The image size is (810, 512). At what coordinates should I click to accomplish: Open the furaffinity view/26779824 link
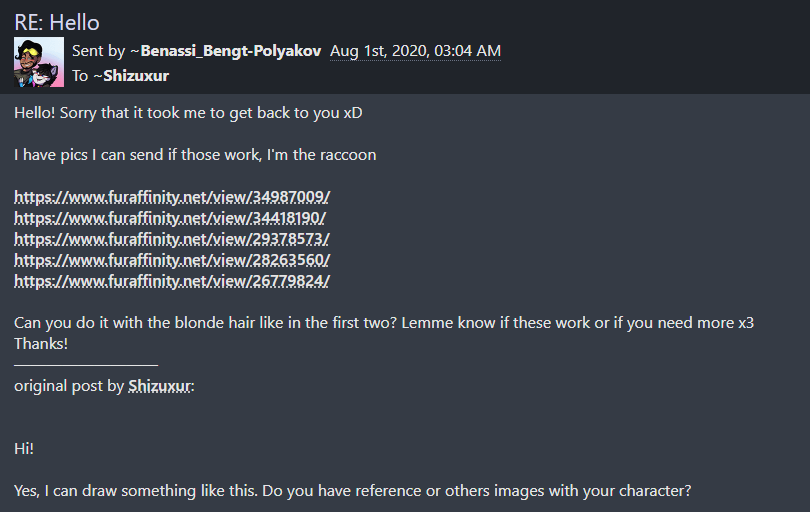[172, 281]
